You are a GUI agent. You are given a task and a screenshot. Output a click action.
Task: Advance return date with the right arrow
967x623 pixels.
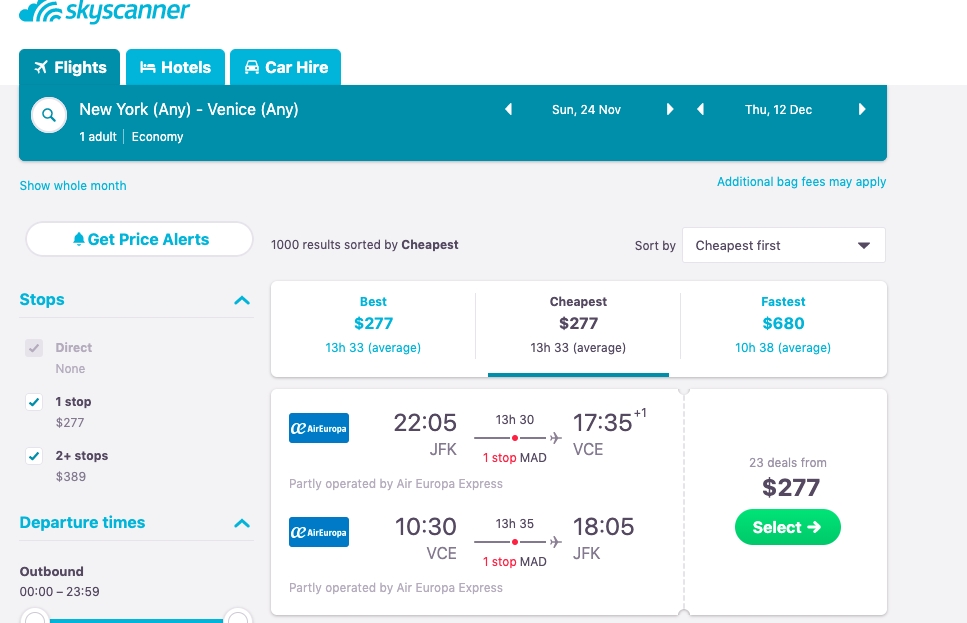[x=862, y=110]
